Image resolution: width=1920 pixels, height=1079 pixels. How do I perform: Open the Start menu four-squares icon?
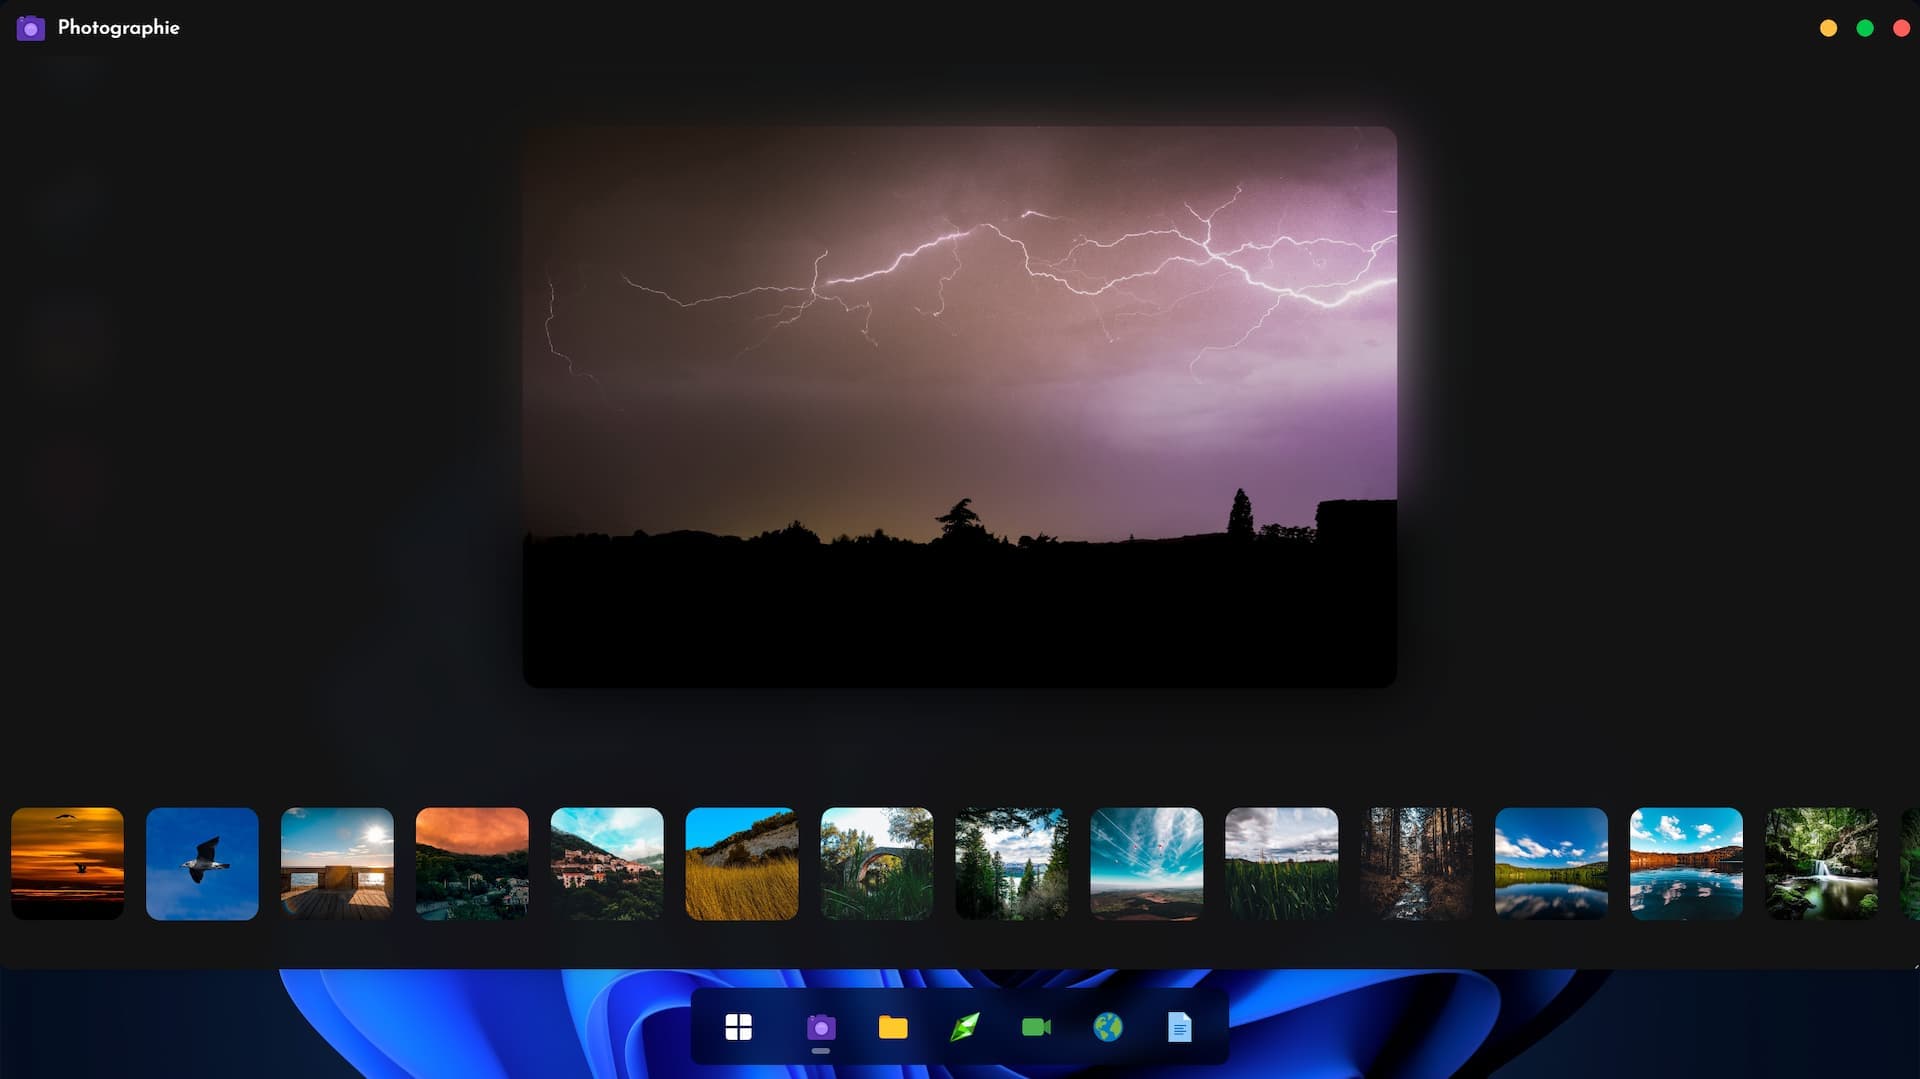[x=738, y=1027]
